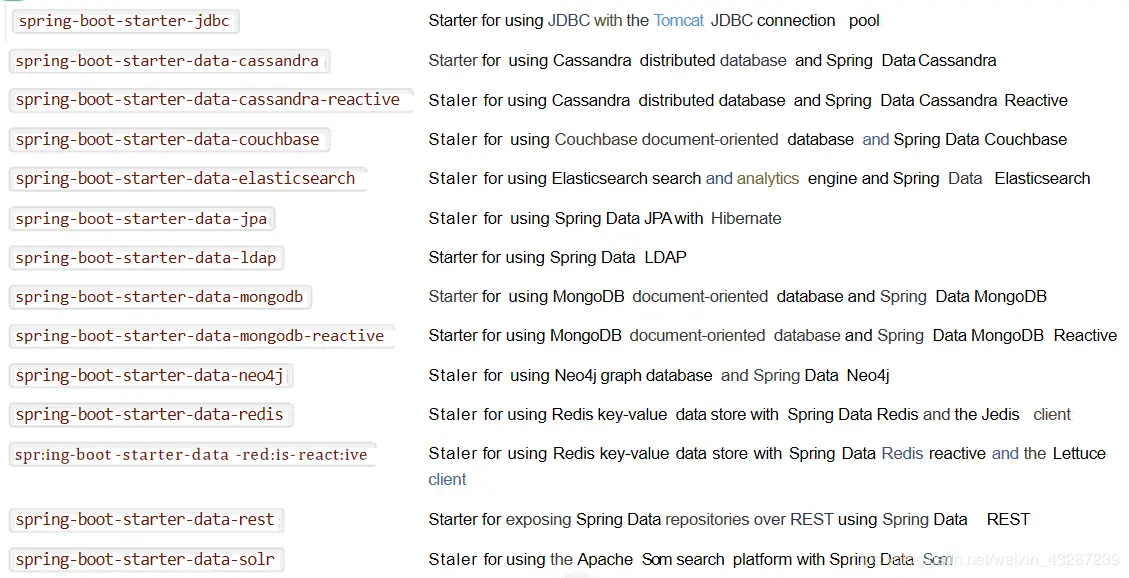Click the spring-boot-starter-jdbc code label
Image resolution: width=1129 pixels, height=578 pixels.
pos(125,21)
